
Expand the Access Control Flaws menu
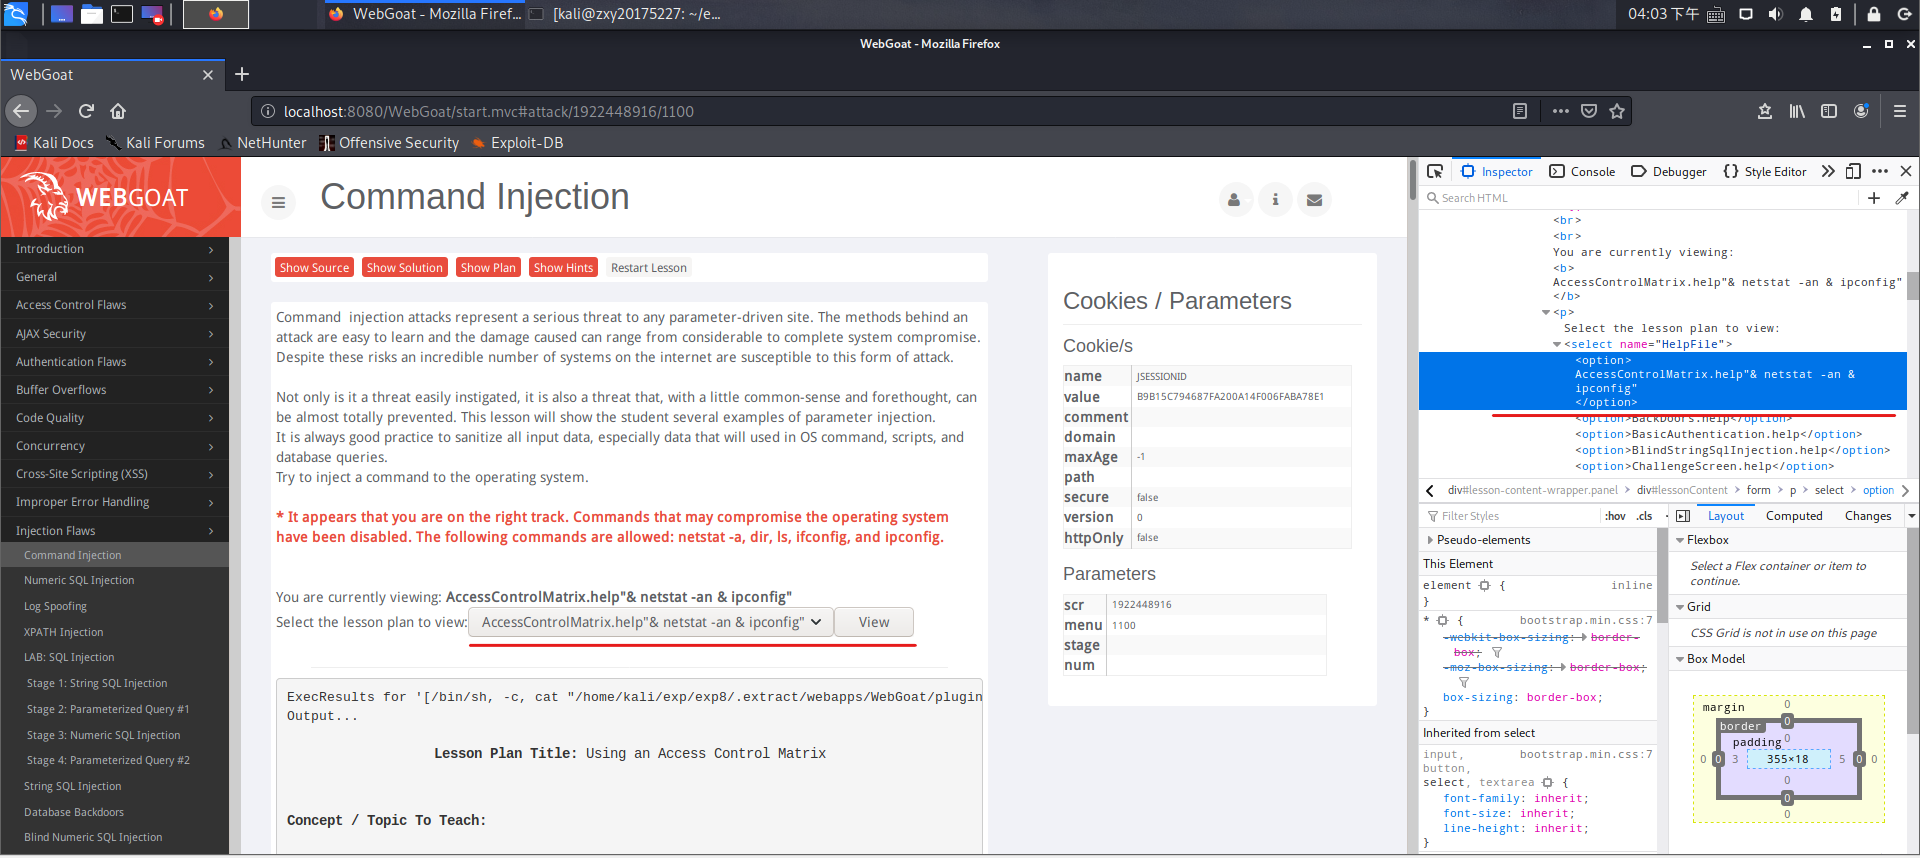114,305
